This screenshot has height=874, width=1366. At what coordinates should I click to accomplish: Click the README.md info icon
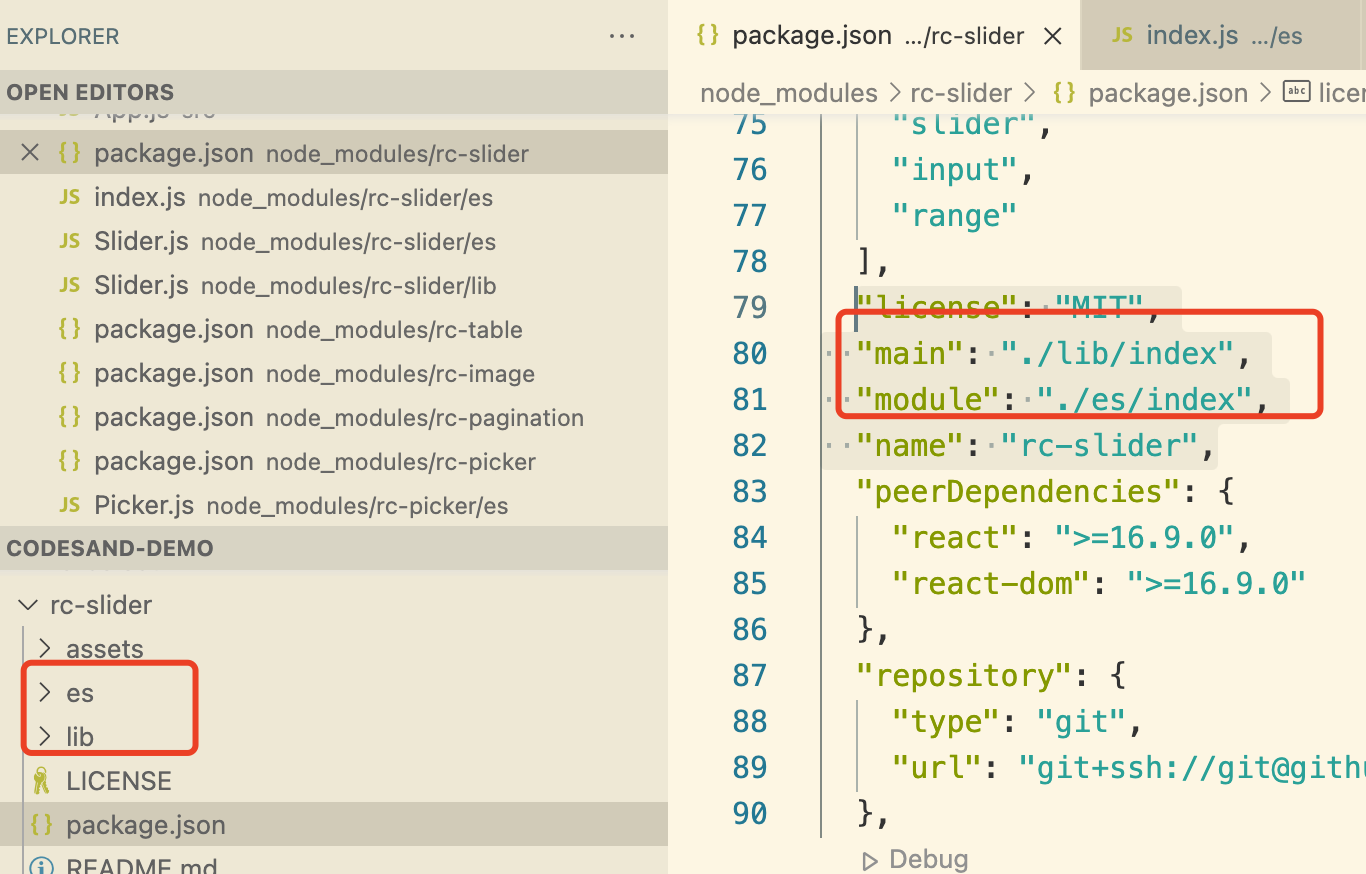point(42,867)
